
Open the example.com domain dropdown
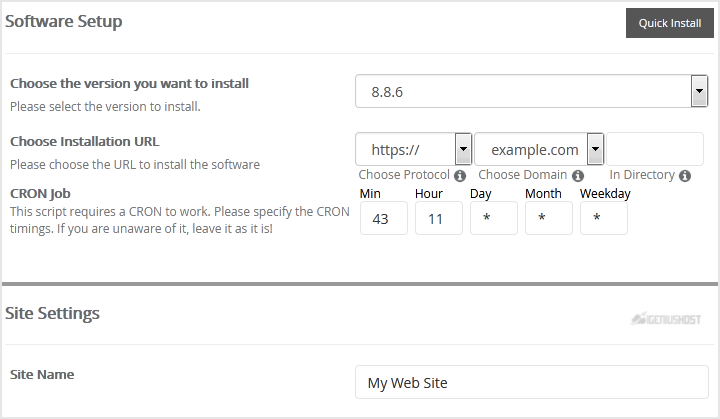click(539, 150)
